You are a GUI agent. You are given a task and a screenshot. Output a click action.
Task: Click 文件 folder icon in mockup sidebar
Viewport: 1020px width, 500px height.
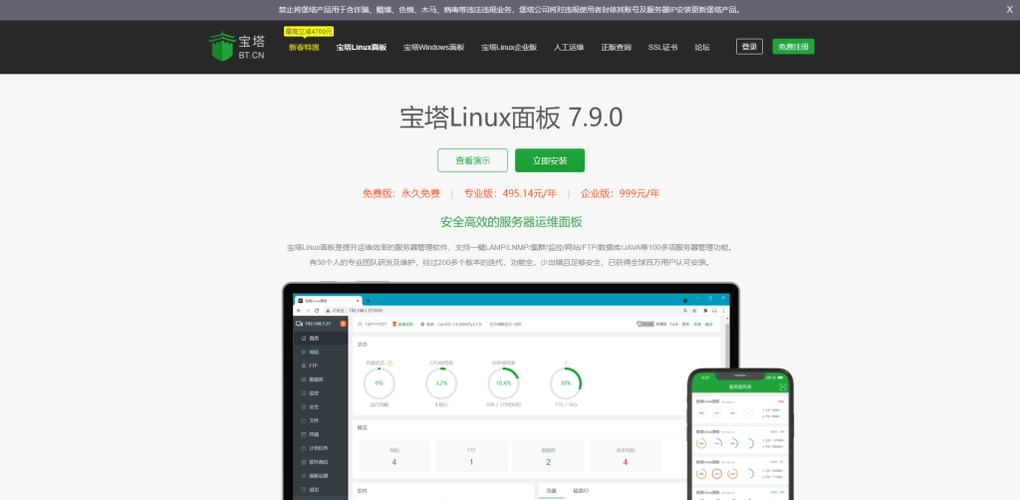tap(303, 420)
